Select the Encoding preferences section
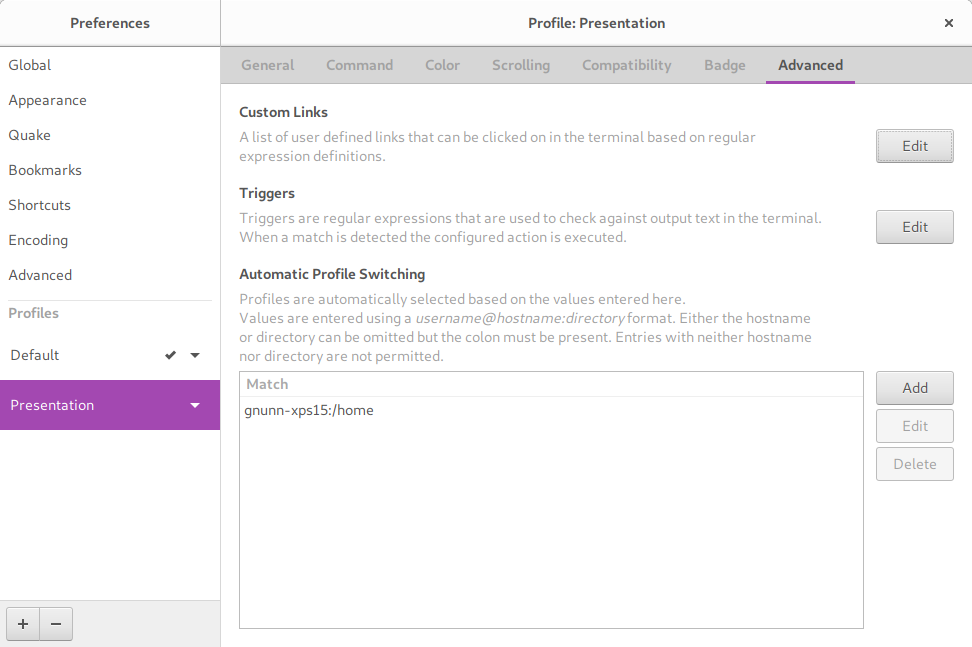 coord(38,240)
